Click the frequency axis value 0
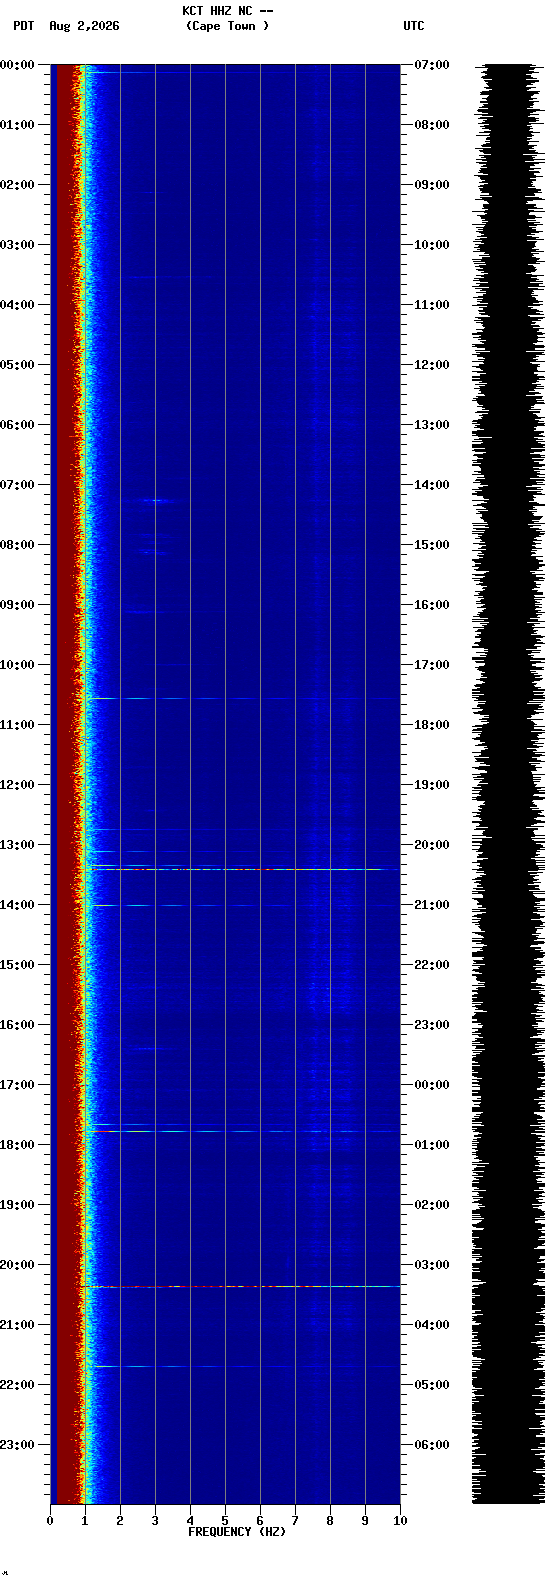Viewport: 552px width, 1584px height. [50, 1521]
